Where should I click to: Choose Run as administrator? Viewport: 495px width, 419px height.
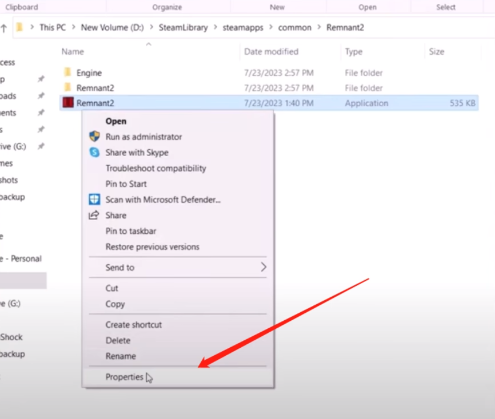click(x=178, y=137)
